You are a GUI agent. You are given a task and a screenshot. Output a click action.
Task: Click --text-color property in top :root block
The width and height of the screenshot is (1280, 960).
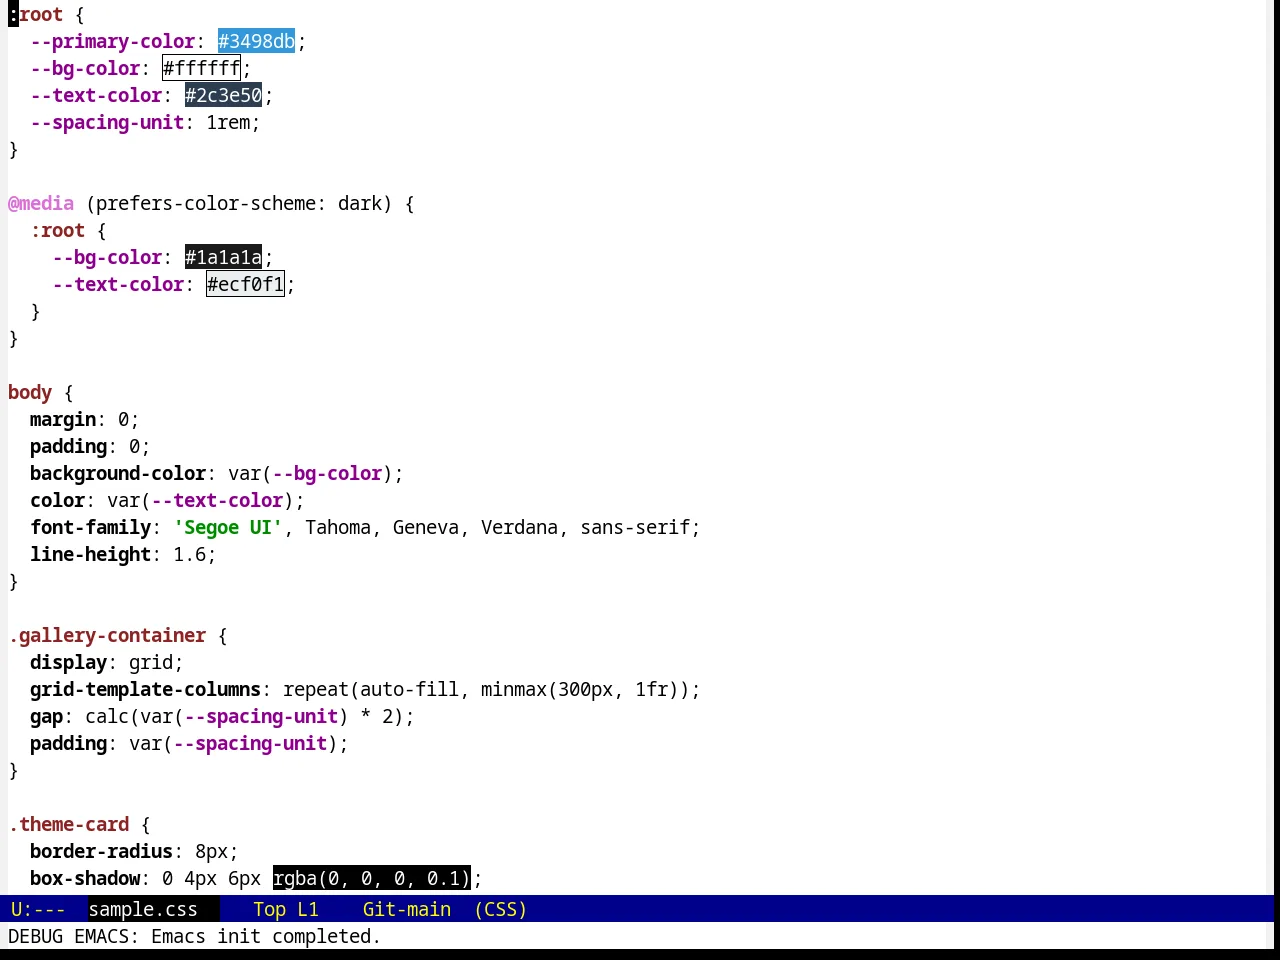[x=96, y=95]
